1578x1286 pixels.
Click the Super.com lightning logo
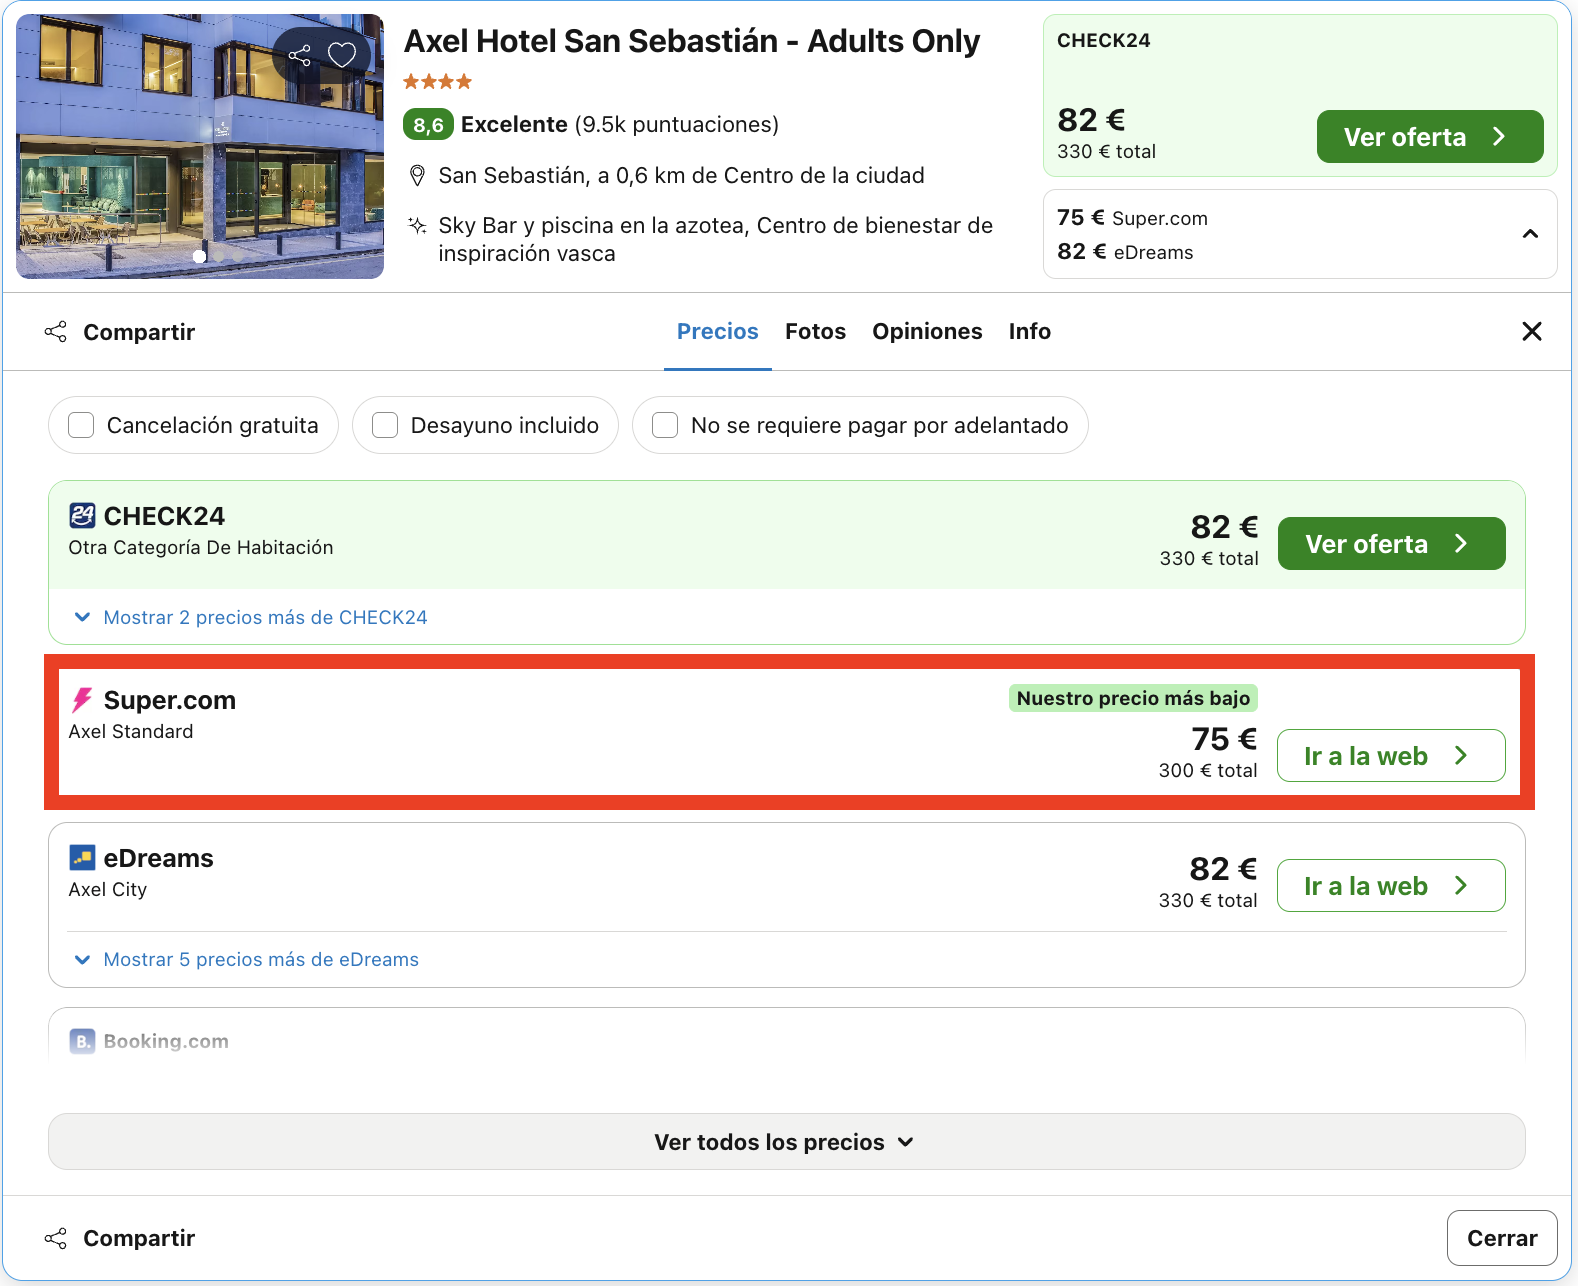pyautogui.click(x=82, y=700)
